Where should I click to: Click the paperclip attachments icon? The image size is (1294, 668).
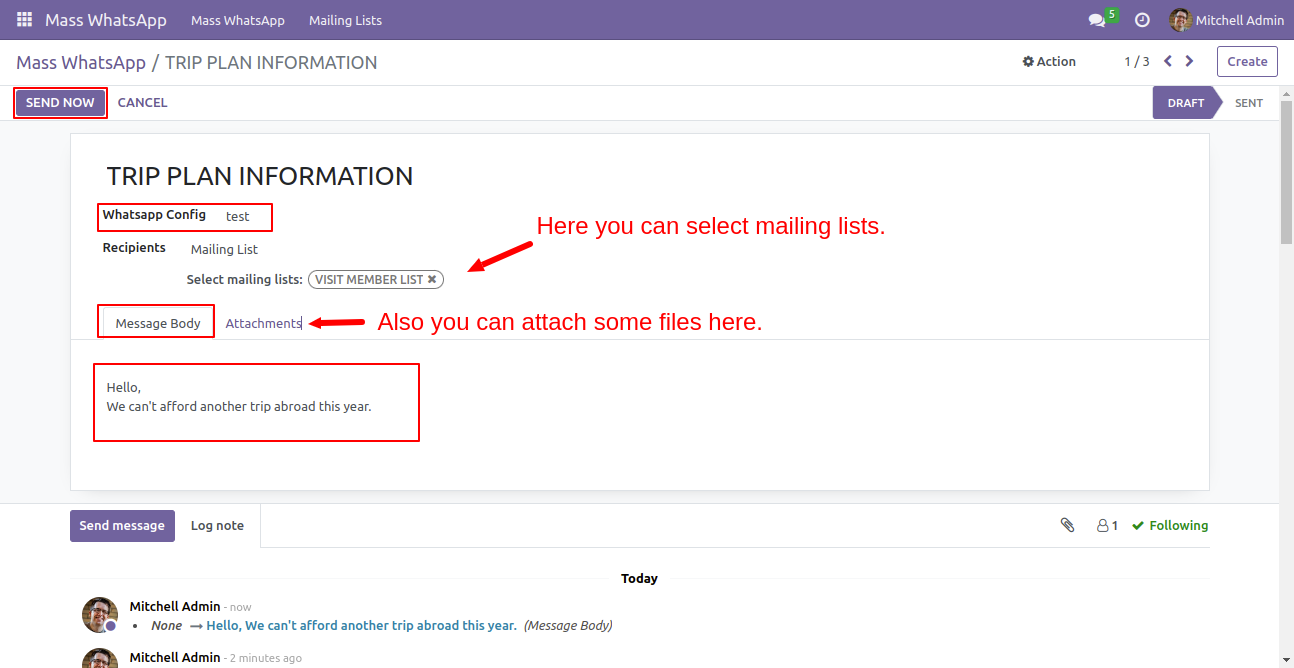pos(1067,525)
